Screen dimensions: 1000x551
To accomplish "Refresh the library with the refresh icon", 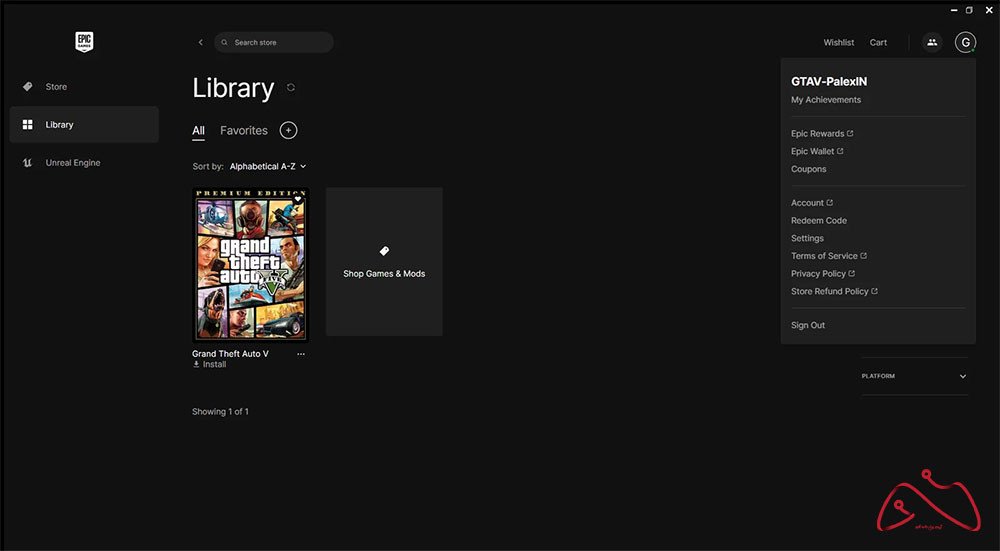I will [x=291, y=88].
